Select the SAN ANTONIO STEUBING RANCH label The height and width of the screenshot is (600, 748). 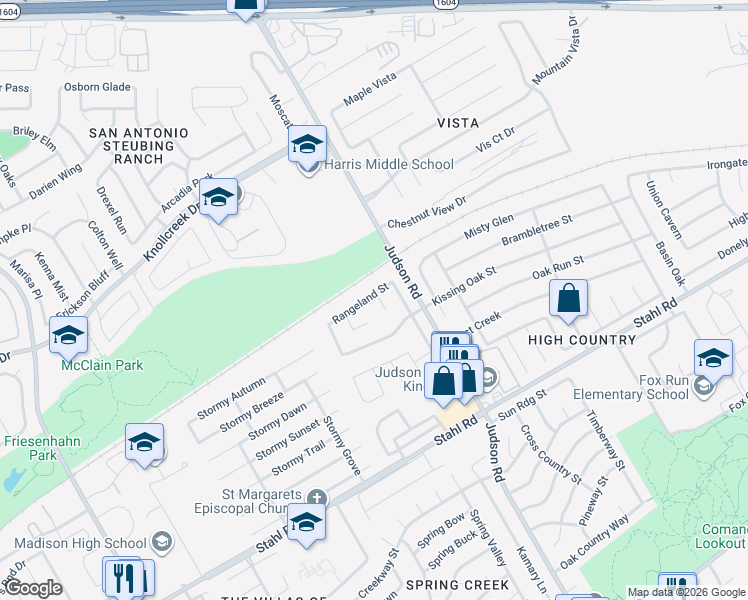point(139,146)
